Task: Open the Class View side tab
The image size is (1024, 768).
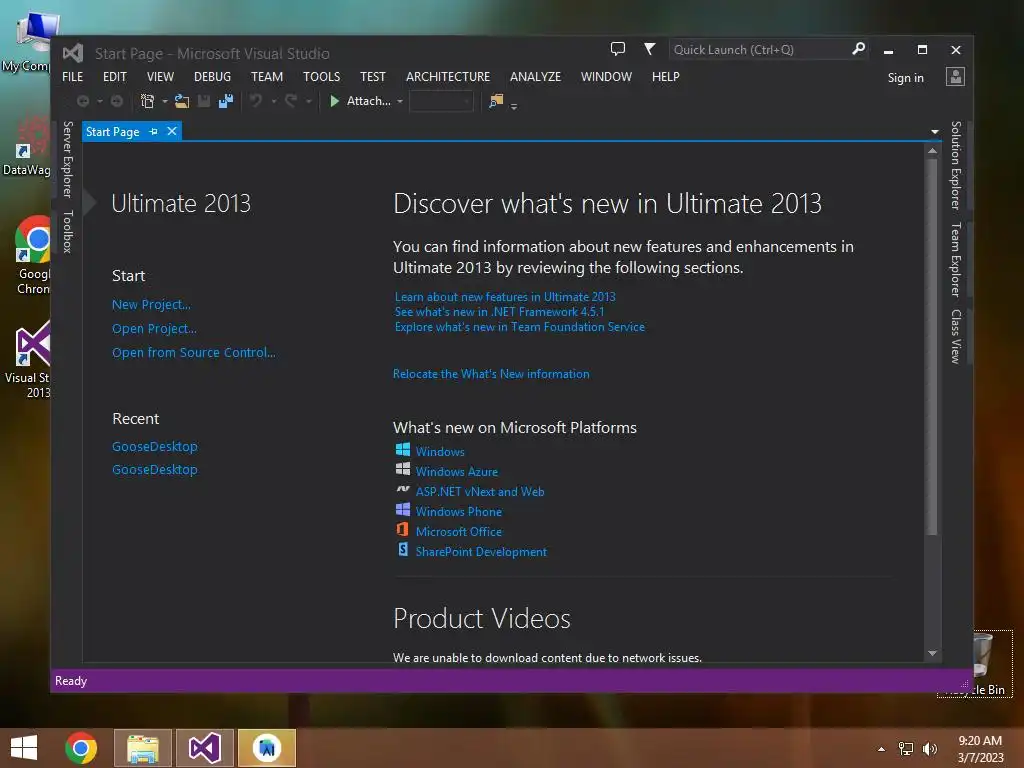Action: point(955,336)
